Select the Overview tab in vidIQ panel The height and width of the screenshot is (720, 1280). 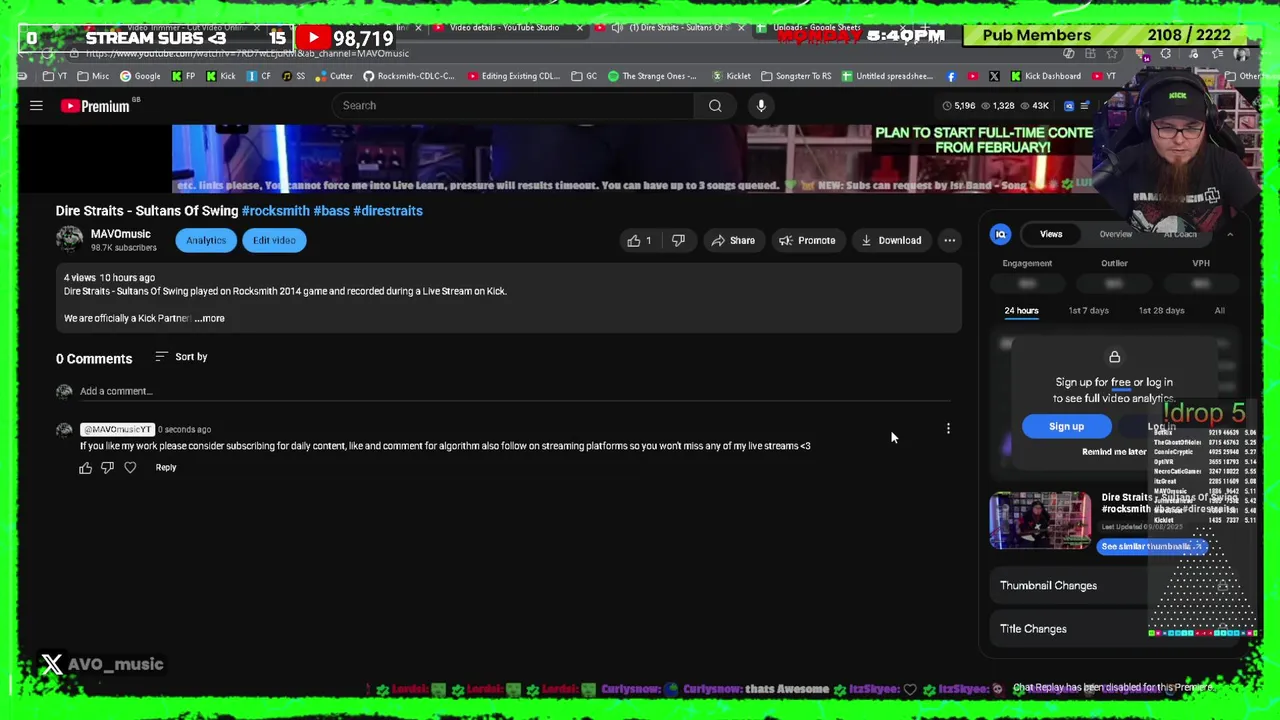[x=1116, y=234]
